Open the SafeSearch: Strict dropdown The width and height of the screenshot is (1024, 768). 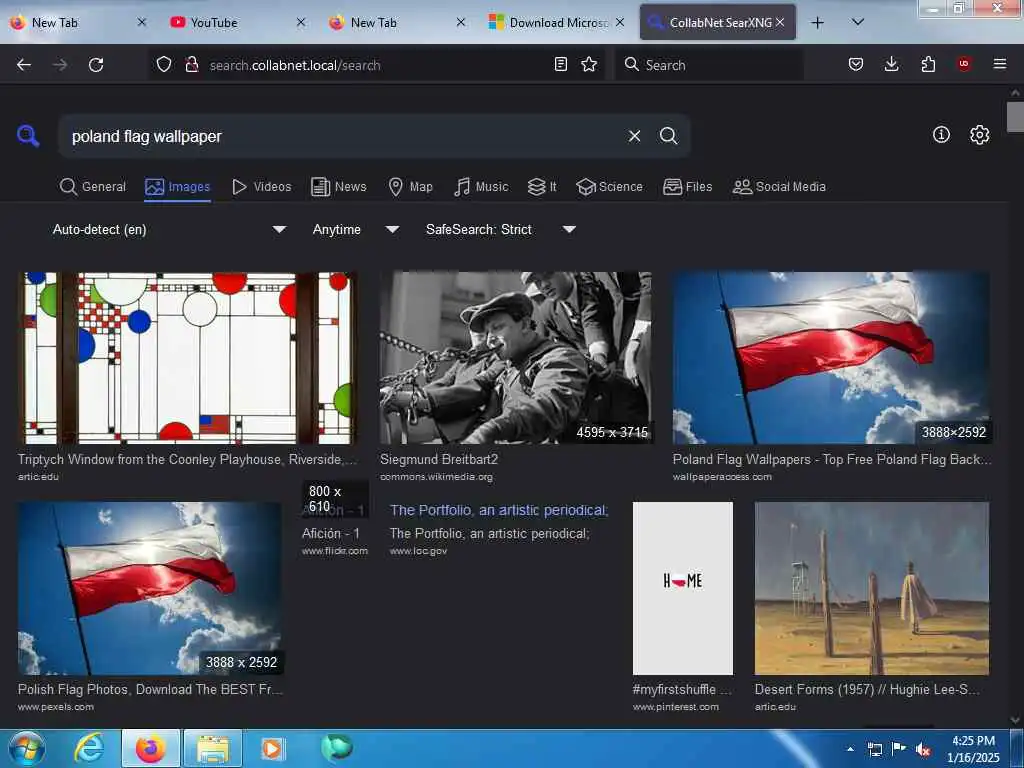500,229
